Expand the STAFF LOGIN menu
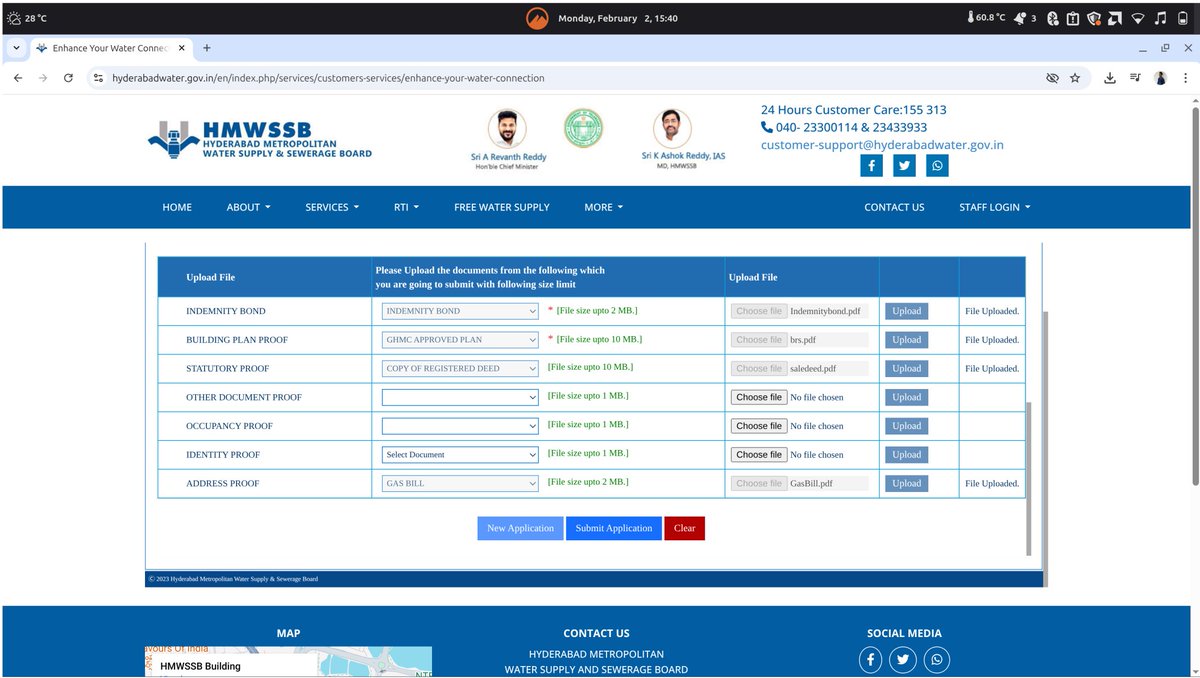This screenshot has width=1200, height=678. (x=994, y=207)
